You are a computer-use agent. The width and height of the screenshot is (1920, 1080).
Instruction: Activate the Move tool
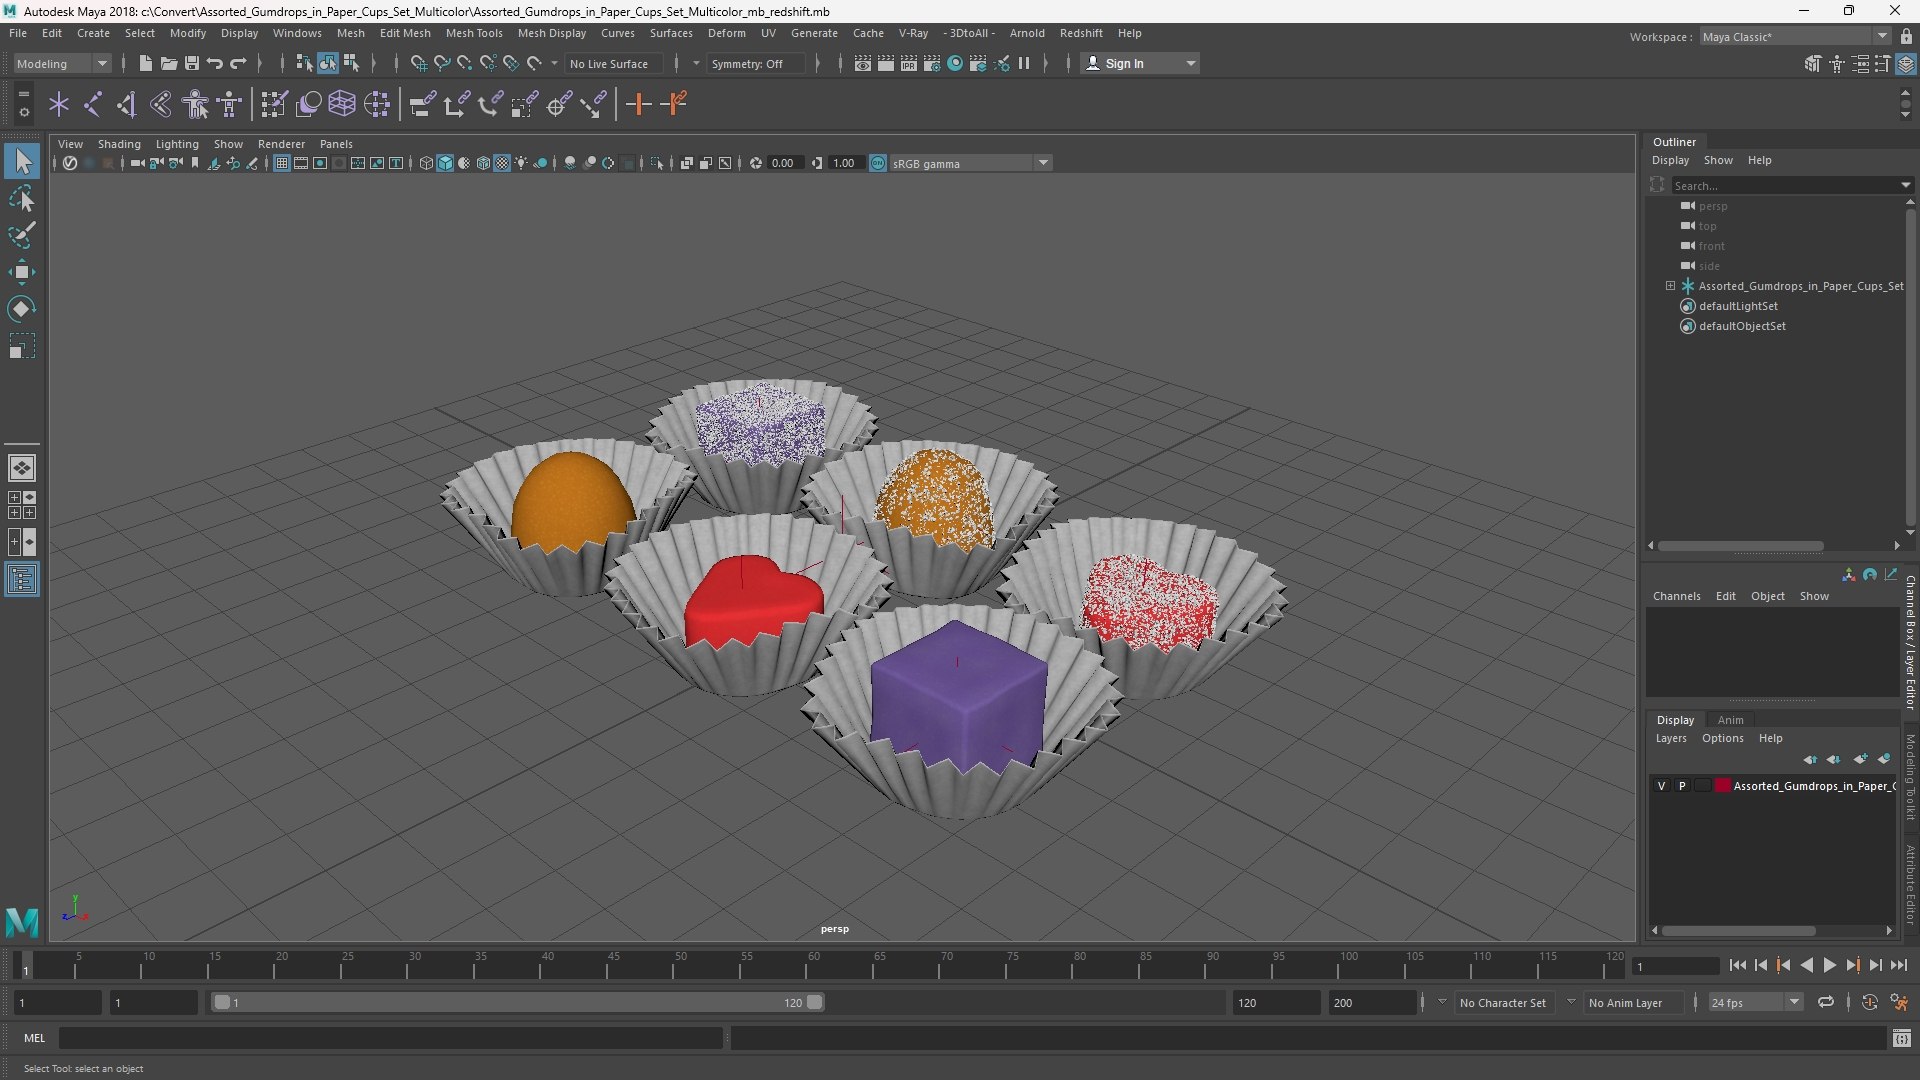[x=22, y=272]
